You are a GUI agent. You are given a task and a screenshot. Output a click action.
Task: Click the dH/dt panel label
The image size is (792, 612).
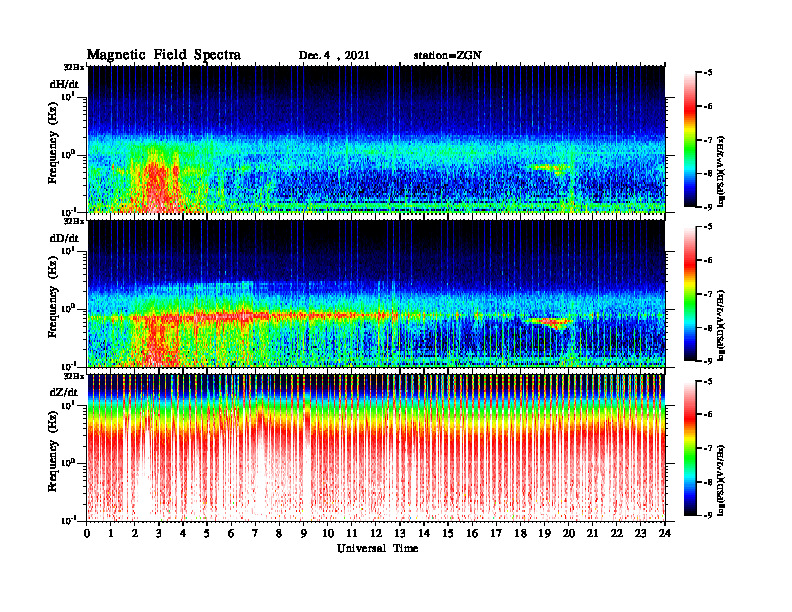(x=64, y=84)
